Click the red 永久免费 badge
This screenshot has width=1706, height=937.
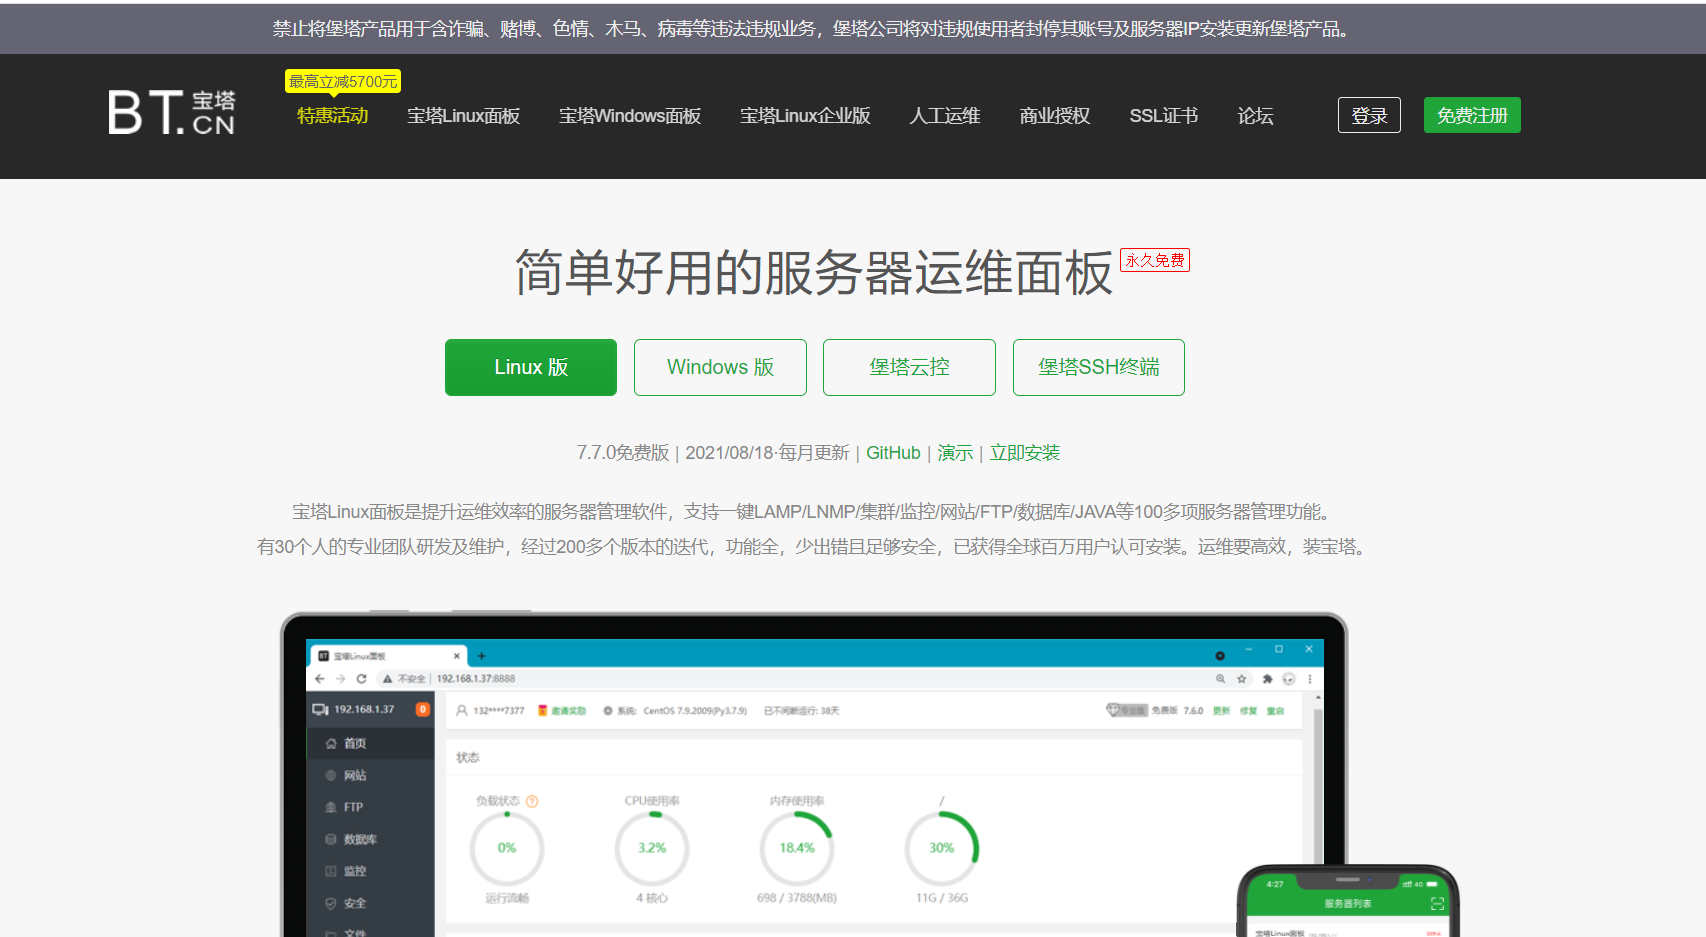tap(1155, 260)
